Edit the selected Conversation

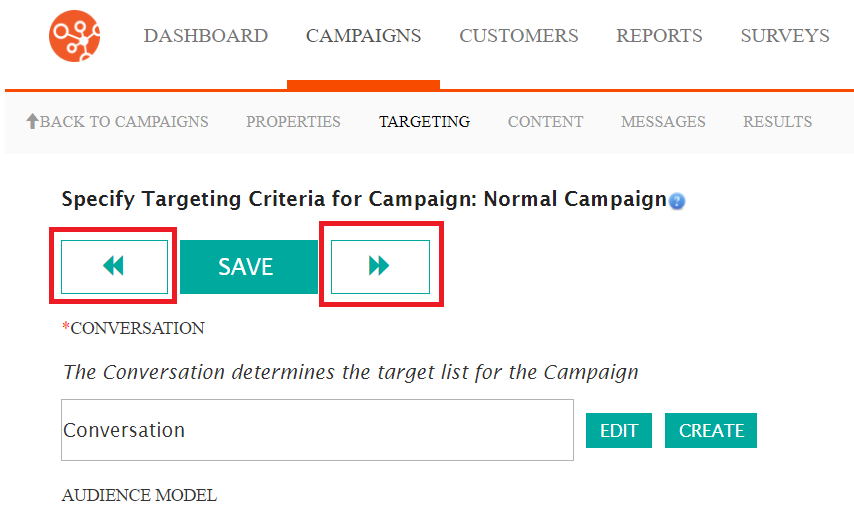tap(618, 430)
